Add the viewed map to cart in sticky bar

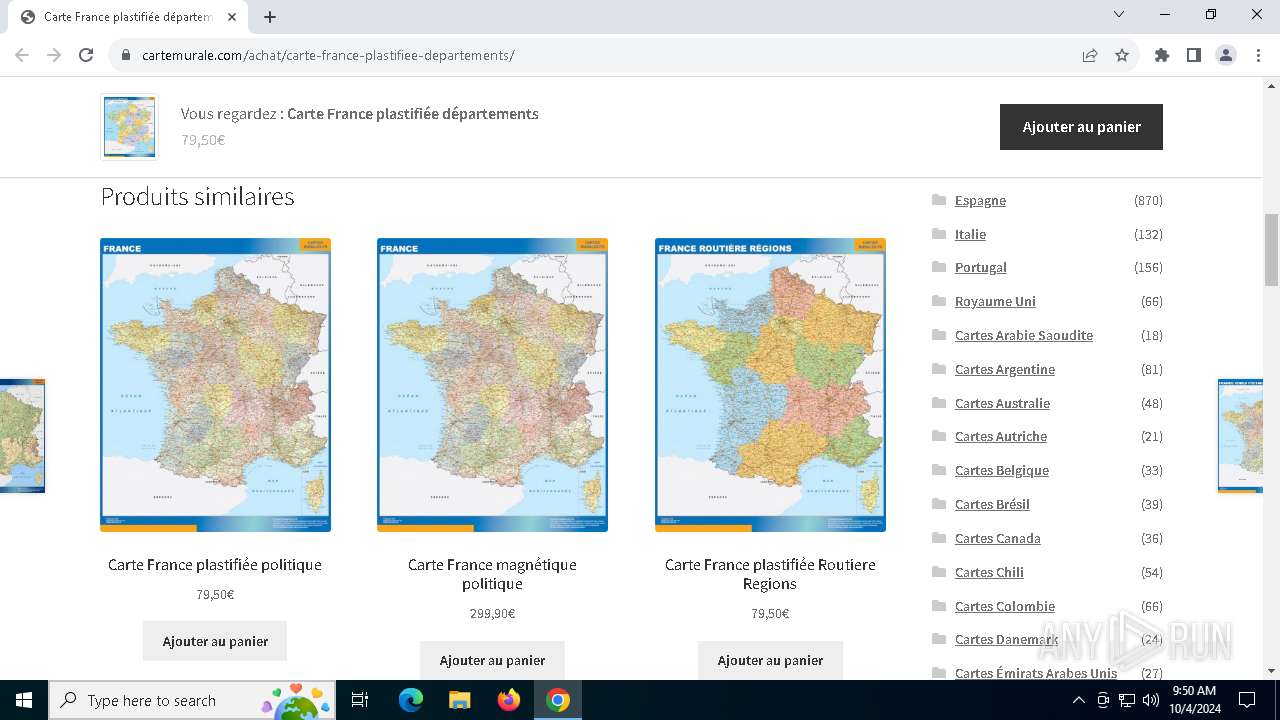[1081, 127]
